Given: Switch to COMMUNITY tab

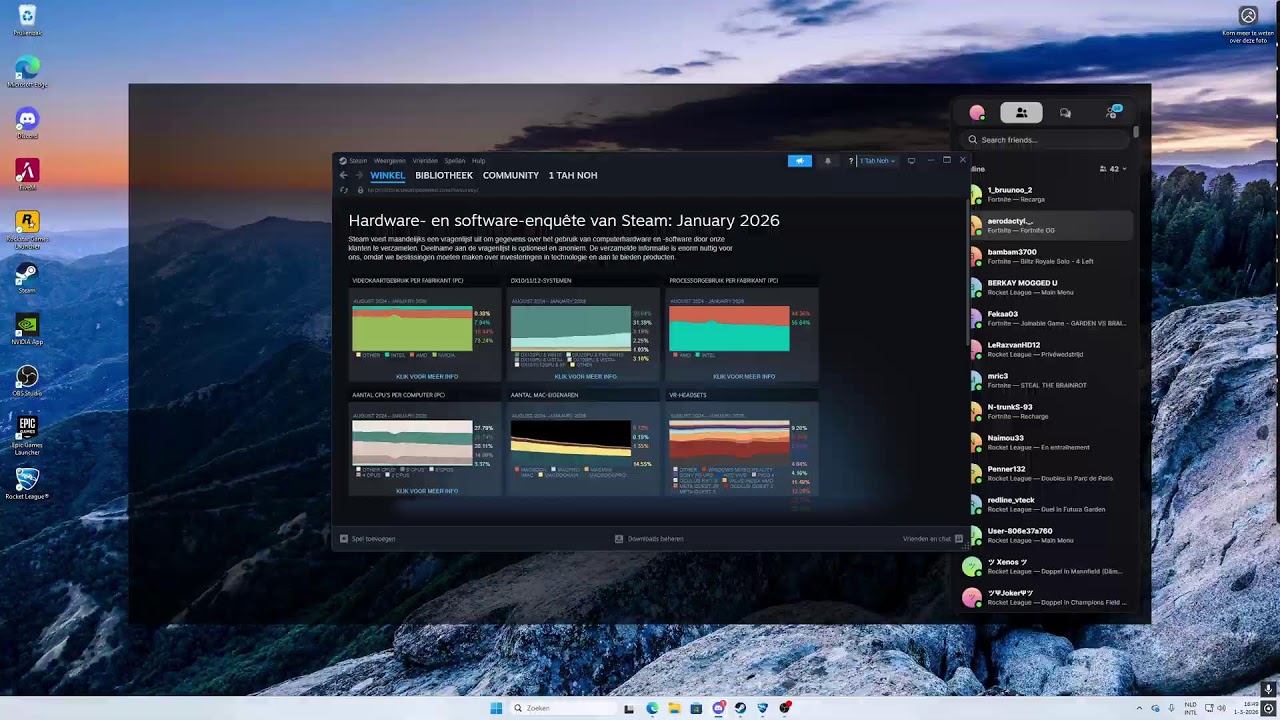Looking at the screenshot, I should (511, 175).
